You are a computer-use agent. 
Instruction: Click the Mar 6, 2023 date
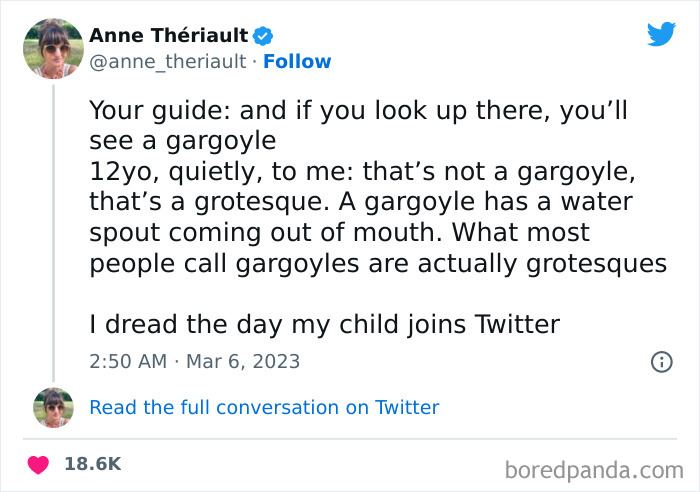click(x=243, y=361)
